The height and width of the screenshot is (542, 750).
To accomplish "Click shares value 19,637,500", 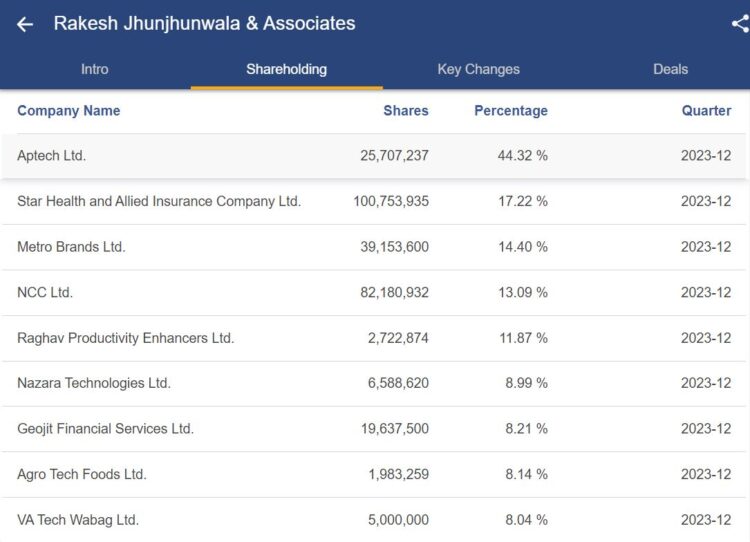I will click(395, 429).
